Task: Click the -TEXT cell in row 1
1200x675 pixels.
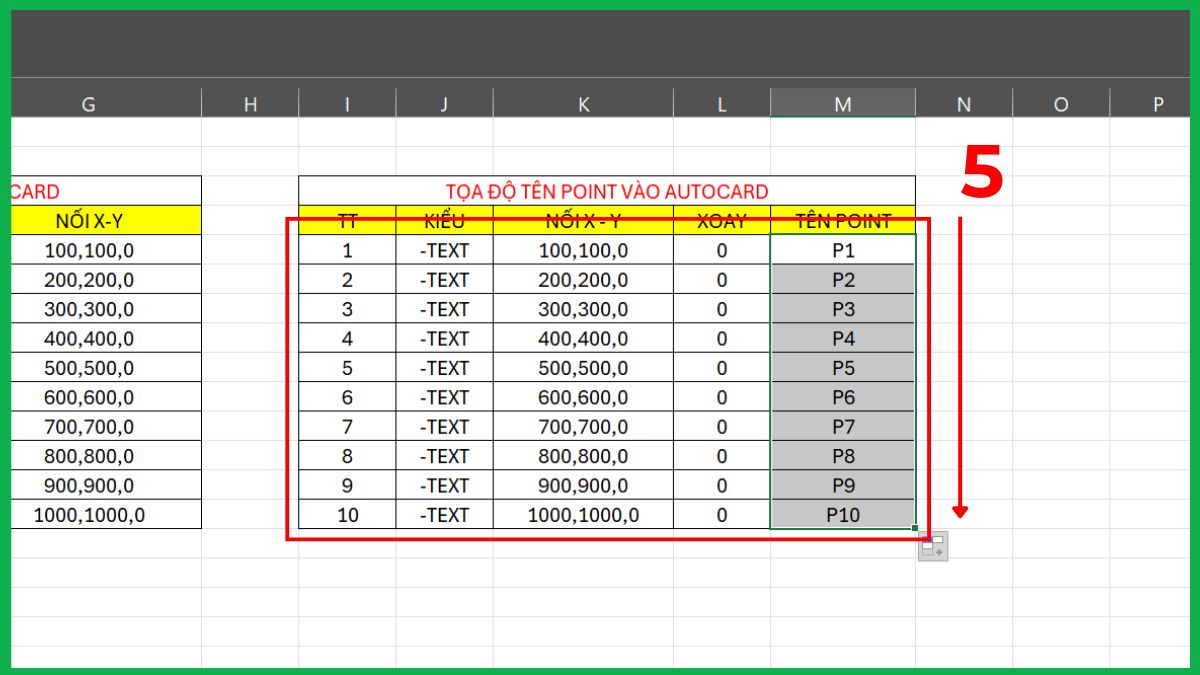Action: click(x=443, y=250)
